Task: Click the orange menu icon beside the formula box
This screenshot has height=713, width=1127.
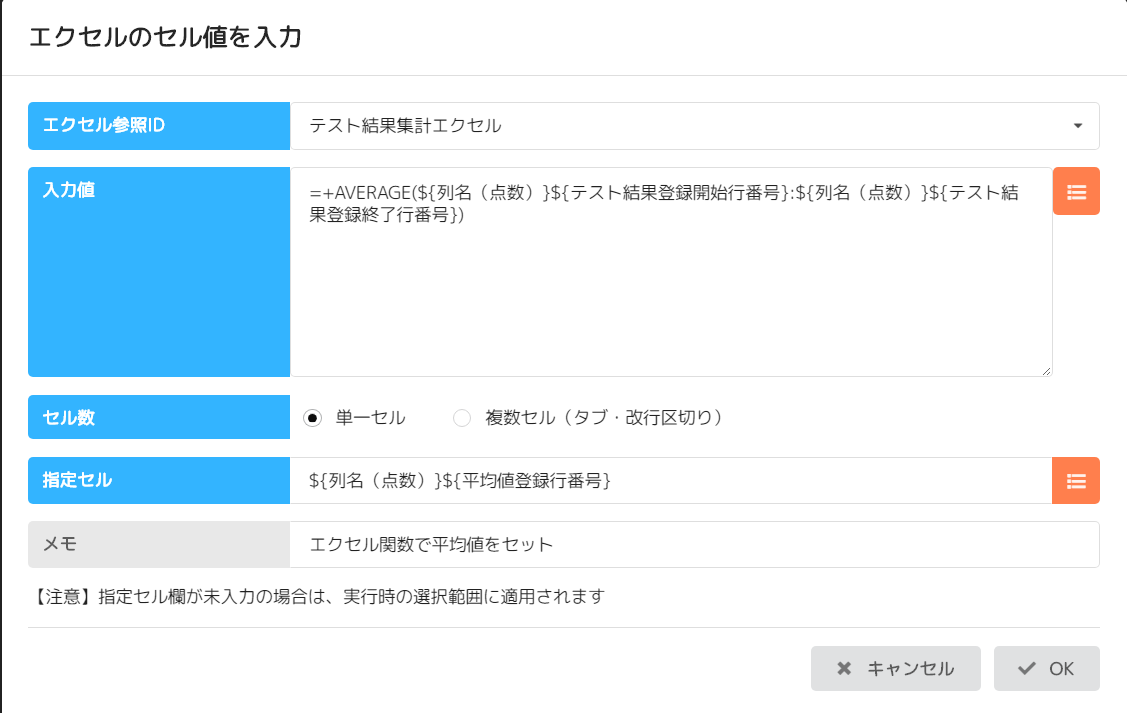Action: tap(1076, 191)
